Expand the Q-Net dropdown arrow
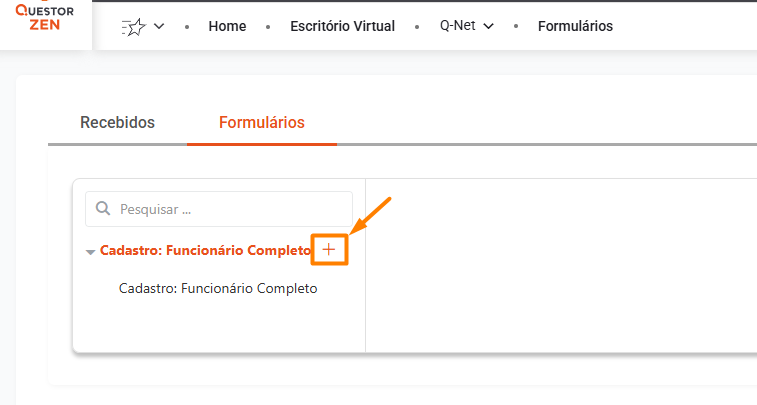Image resolution: width=757 pixels, height=405 pixels. (489, 27)
